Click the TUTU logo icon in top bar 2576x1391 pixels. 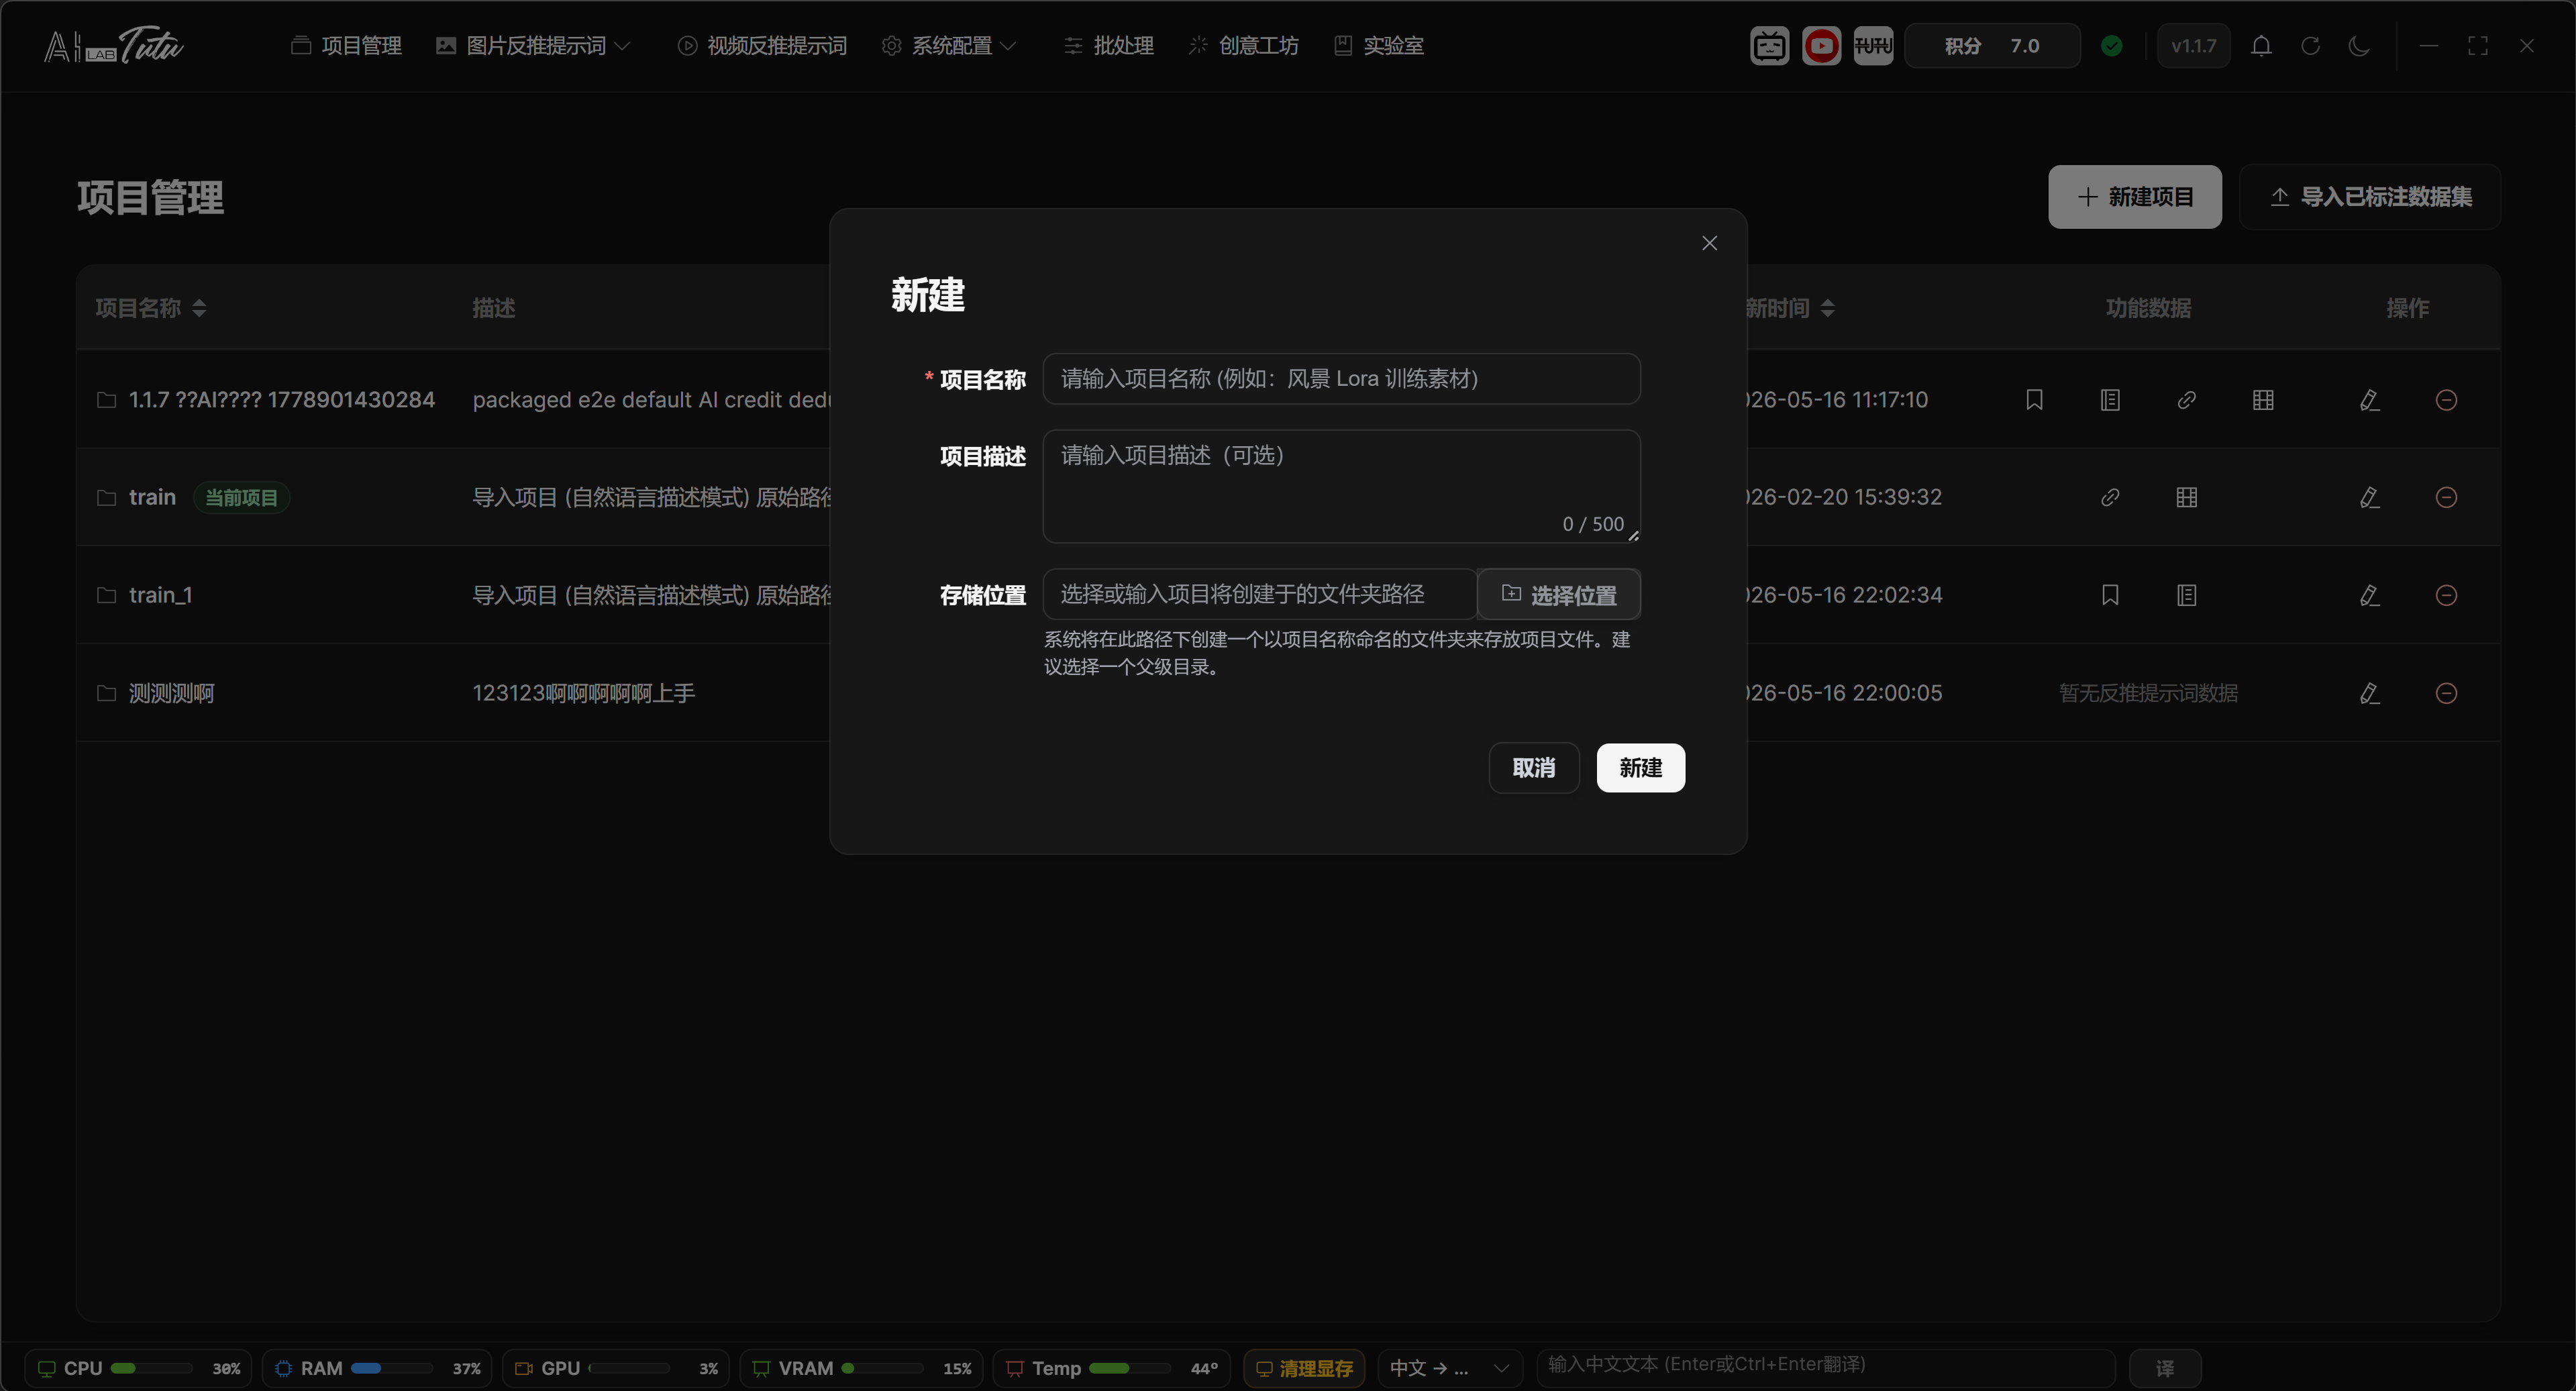1873,46
